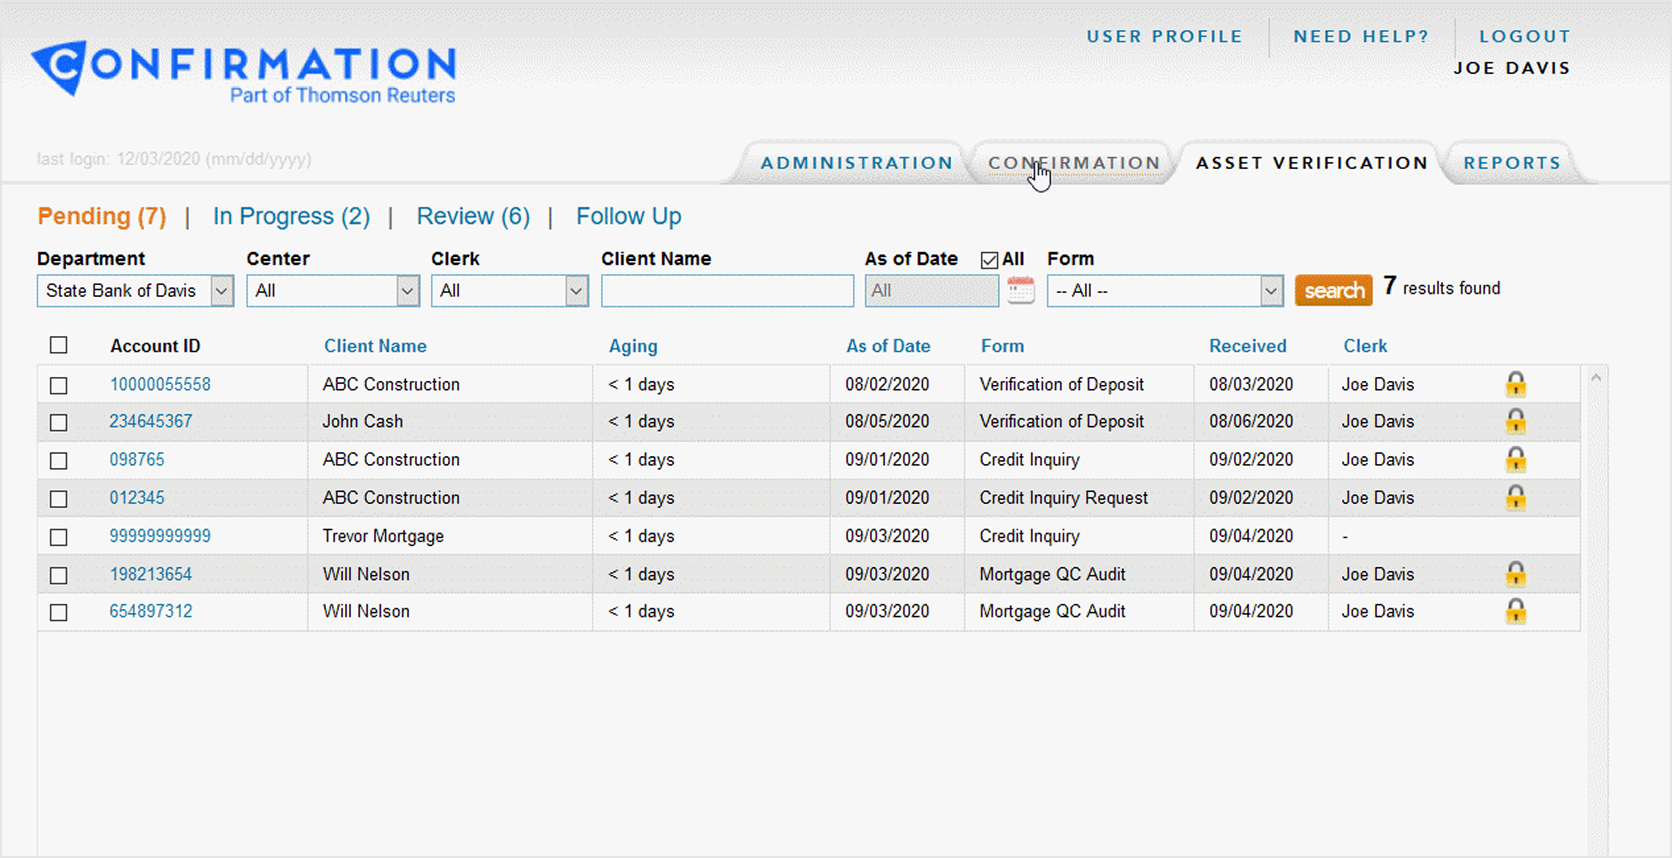Viewport: 1672px width, 858px height.
Task: Open the Need Help? link
Action: point(1361,36)
